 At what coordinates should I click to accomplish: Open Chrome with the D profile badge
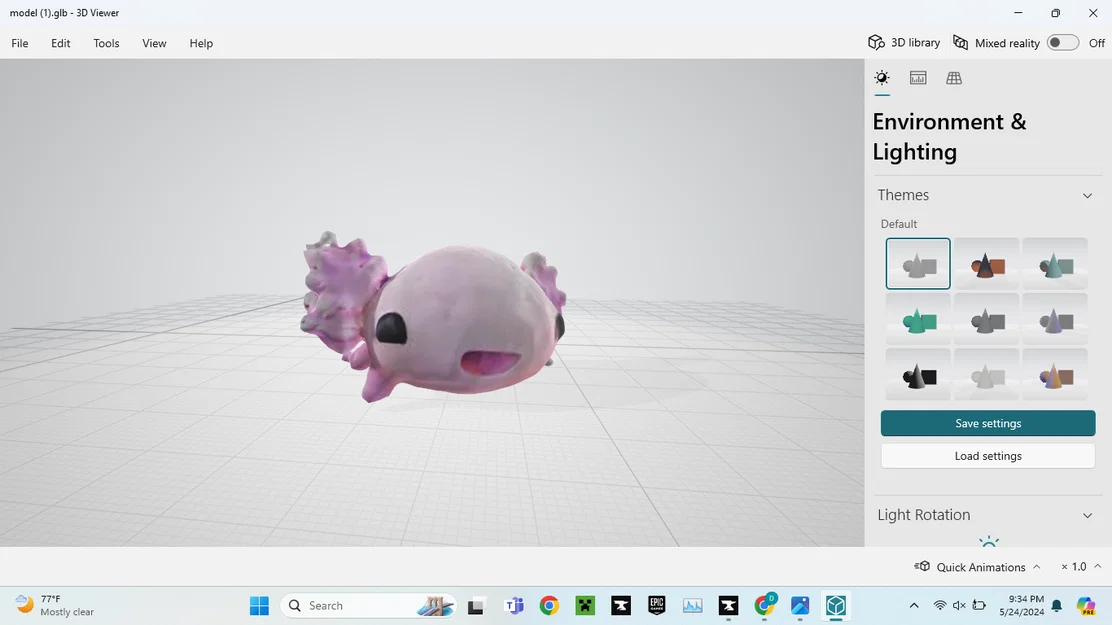click(x=764, y=606)
